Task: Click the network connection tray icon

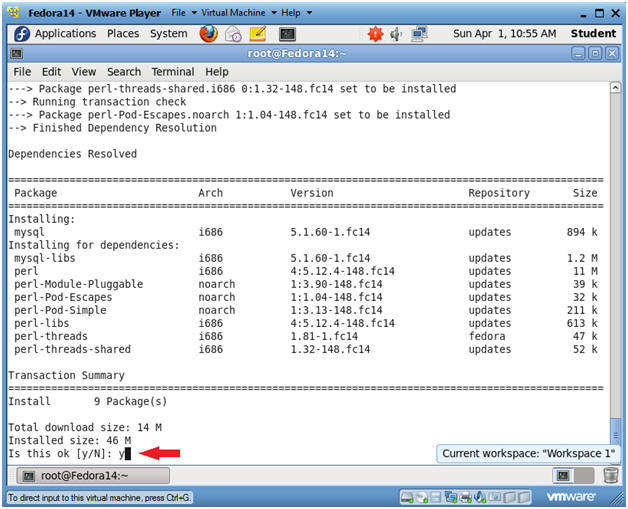Action: tap(419, 34)
